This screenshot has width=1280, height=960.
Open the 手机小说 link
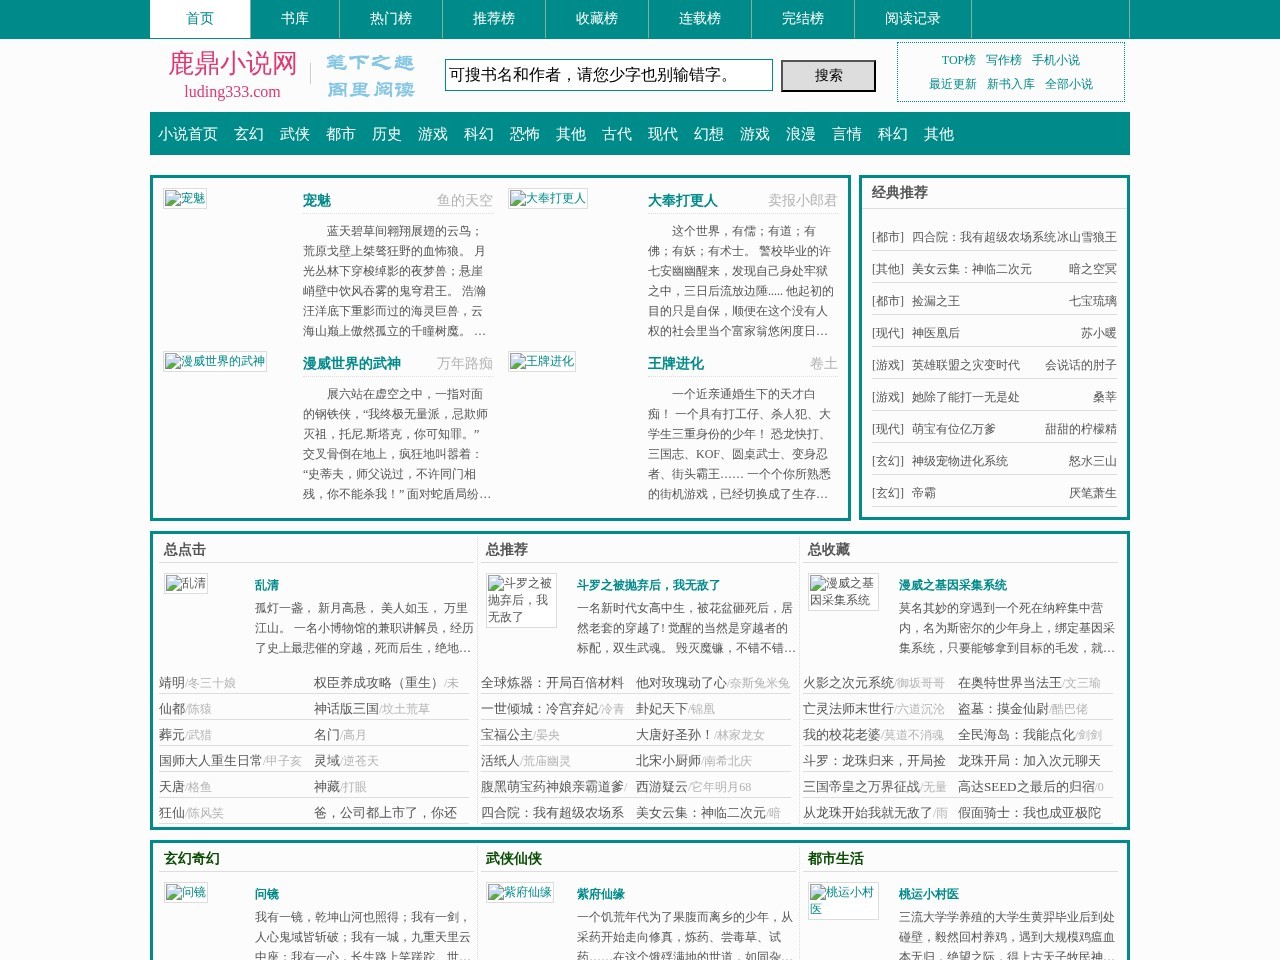1056,60
